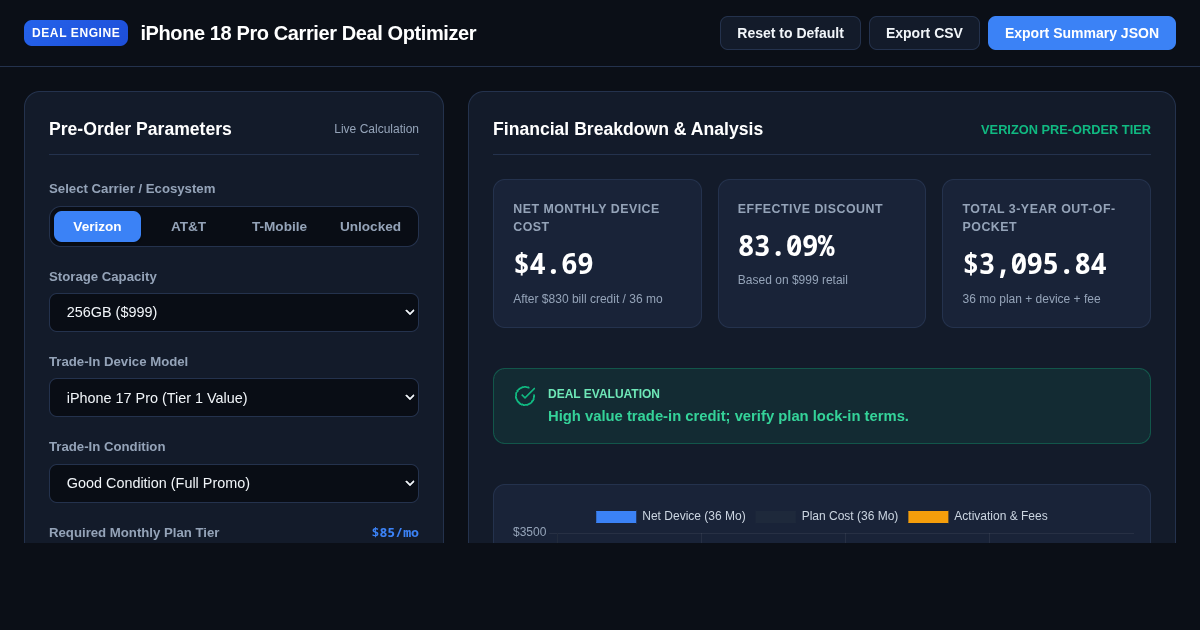Click the iPhone 18 Pro Carrier Deal Optimizer title
This screenshot has width=1200, height=630.
(308, 33)
